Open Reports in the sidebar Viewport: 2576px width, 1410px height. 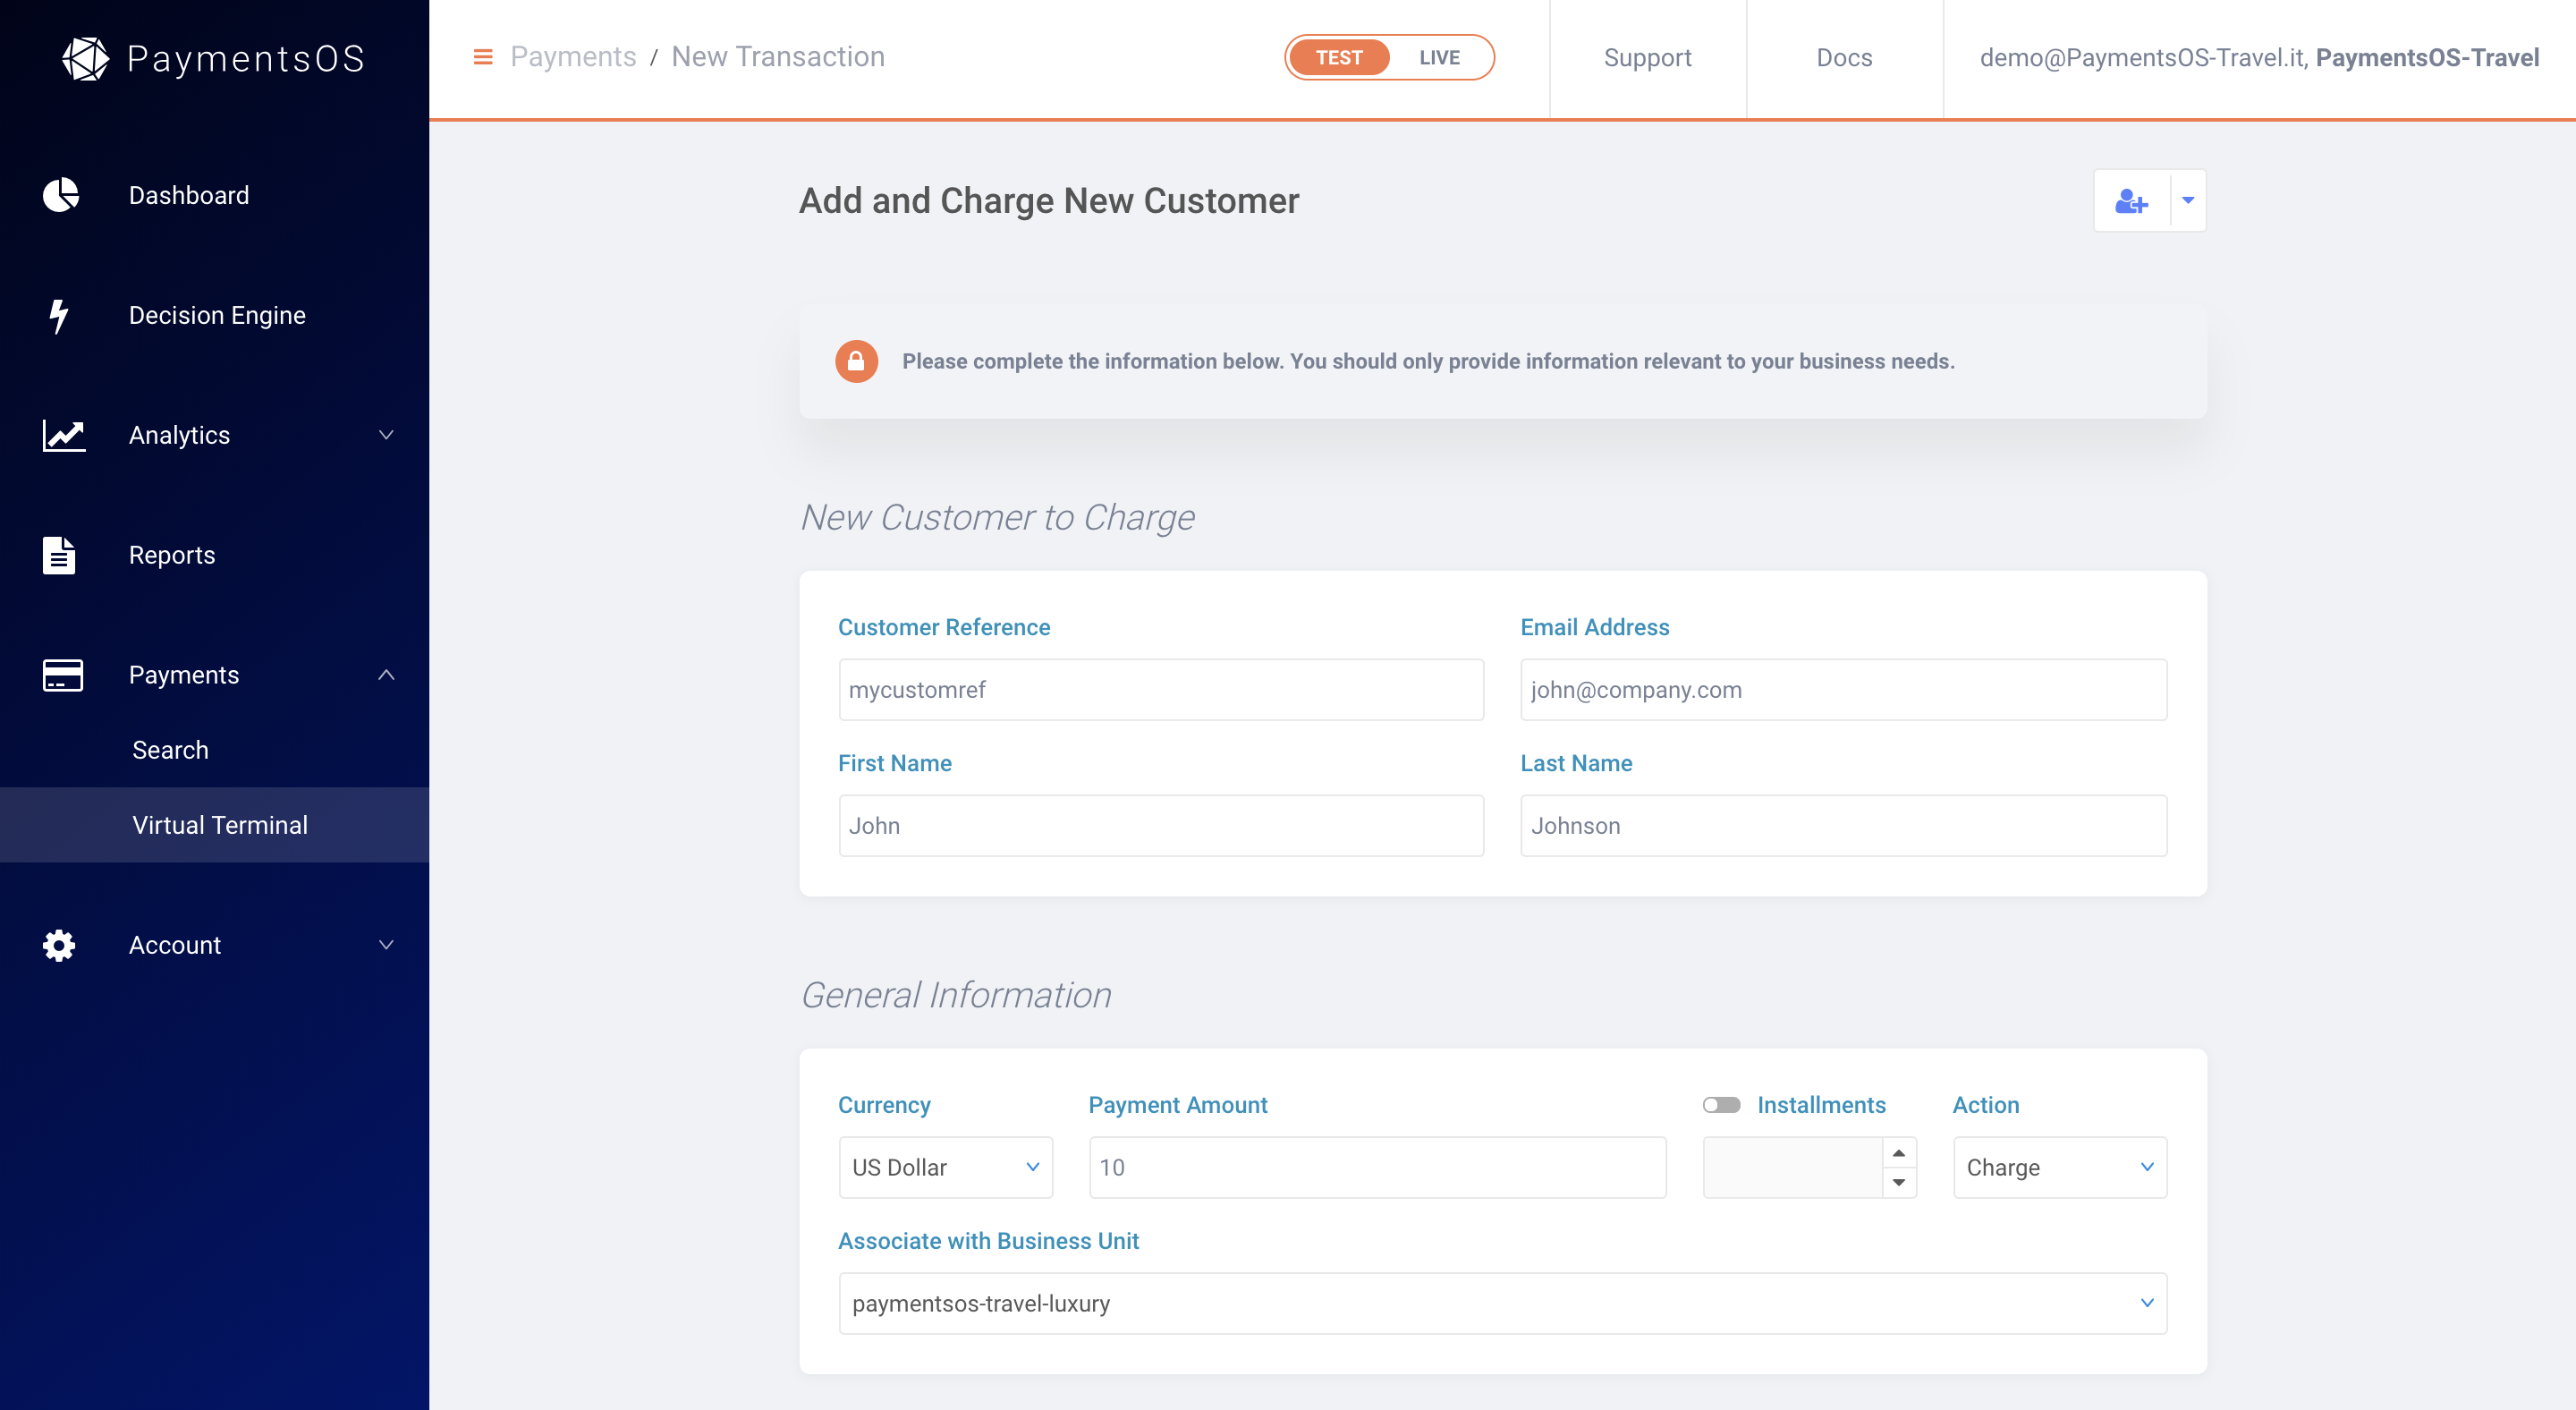pyautogui.click(x=172, y=555)
